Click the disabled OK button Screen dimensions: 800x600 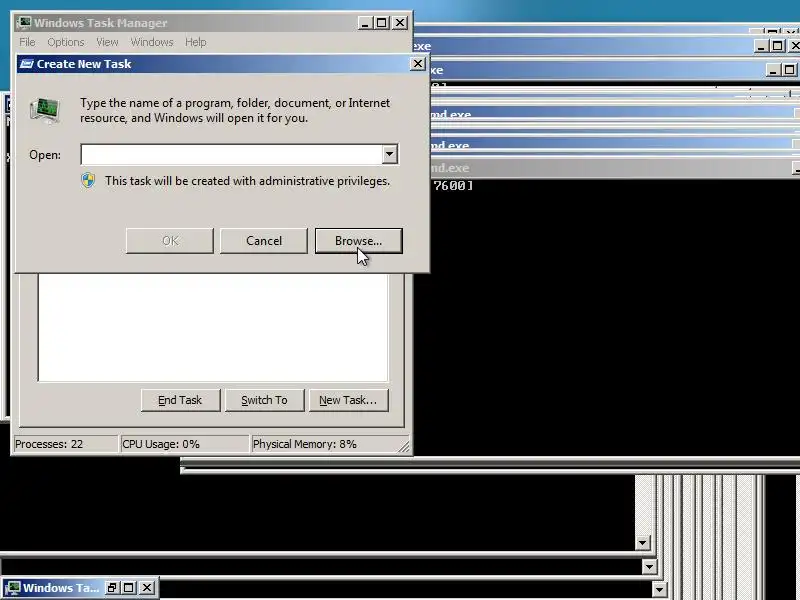click(170, 241)
